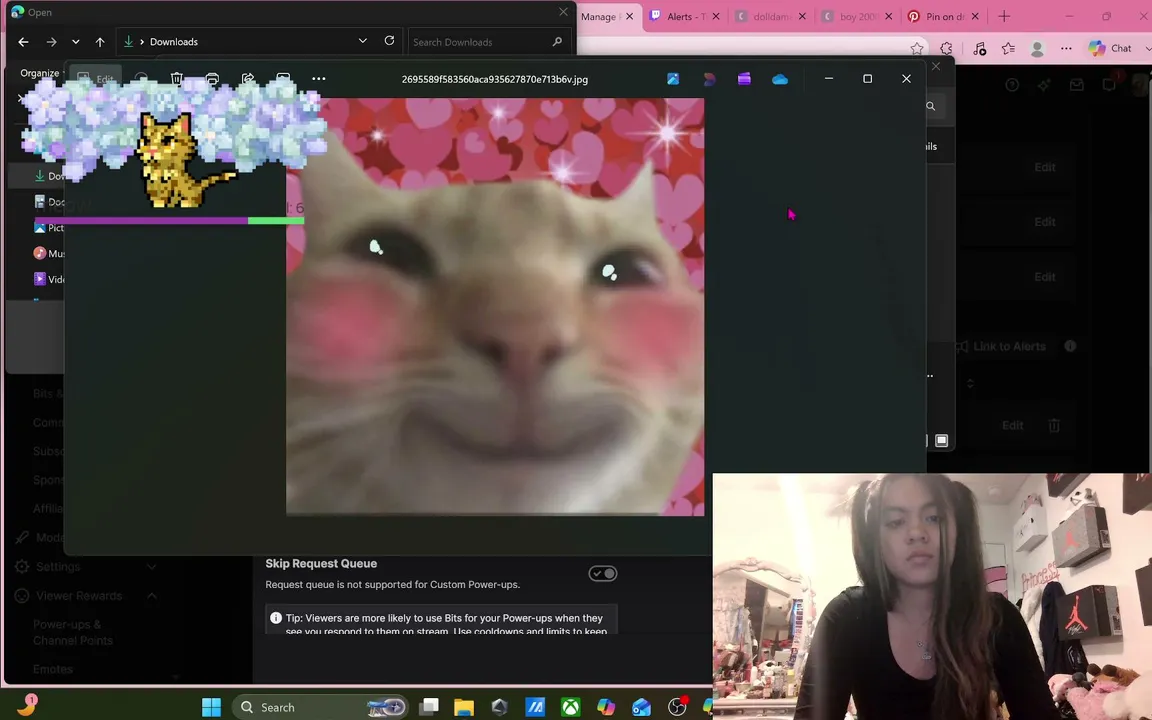Open the Windows Start menu
The width and height of the screenshot is (1152, 720).
212,707
